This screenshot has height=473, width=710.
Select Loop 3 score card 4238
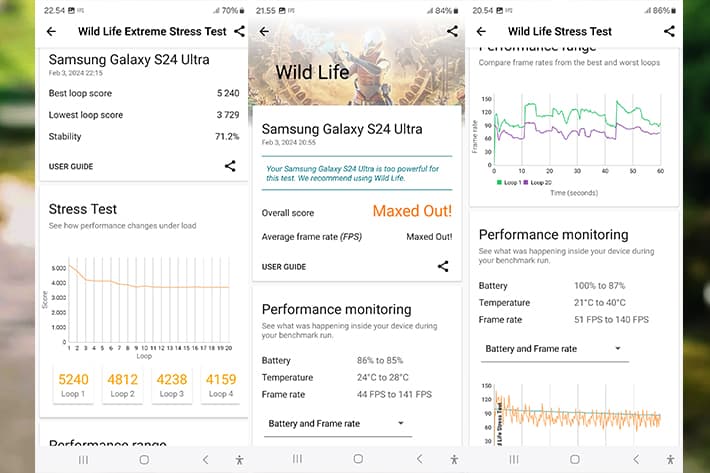pyautogui.click(x=172, y=385)
